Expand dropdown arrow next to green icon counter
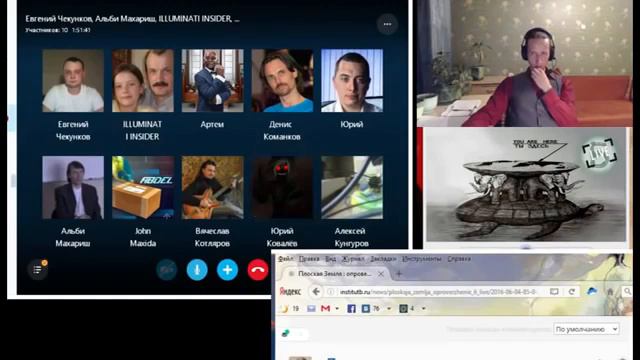The image size is (640, 360). coord(423,309)
